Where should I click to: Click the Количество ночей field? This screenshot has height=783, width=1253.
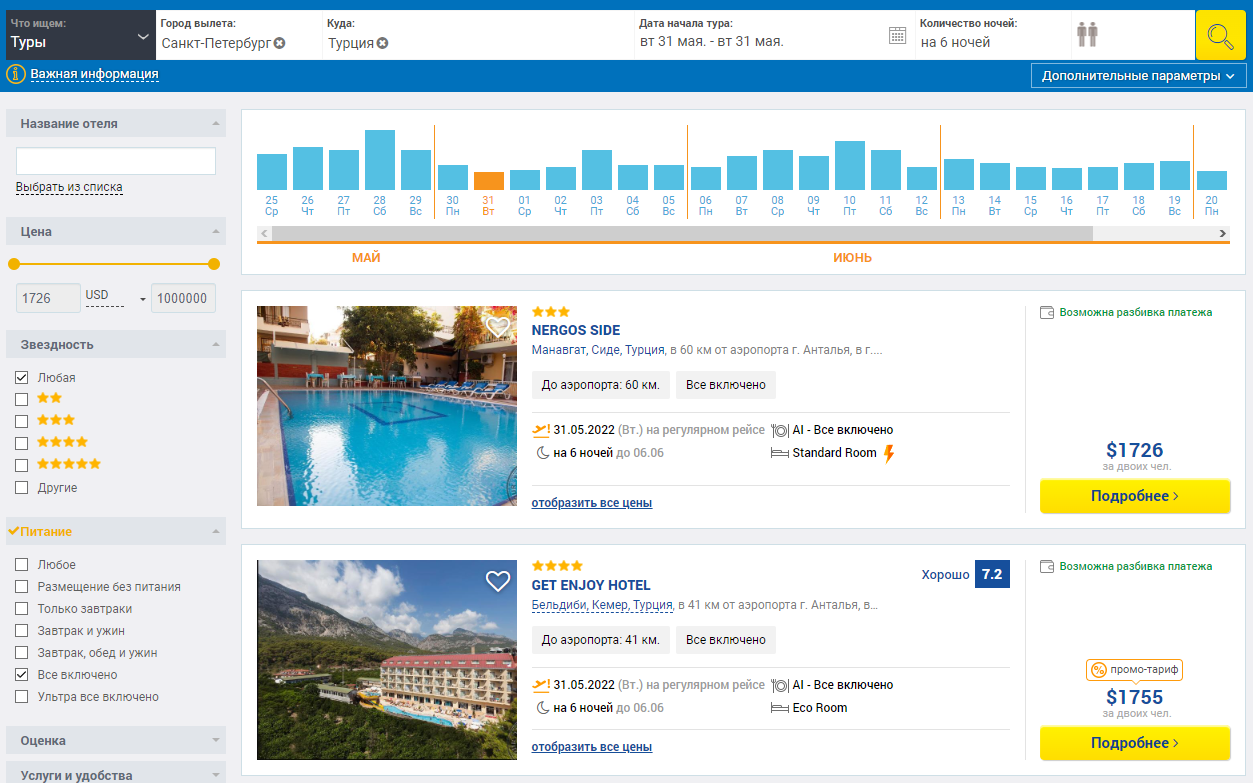pos(992,35)
